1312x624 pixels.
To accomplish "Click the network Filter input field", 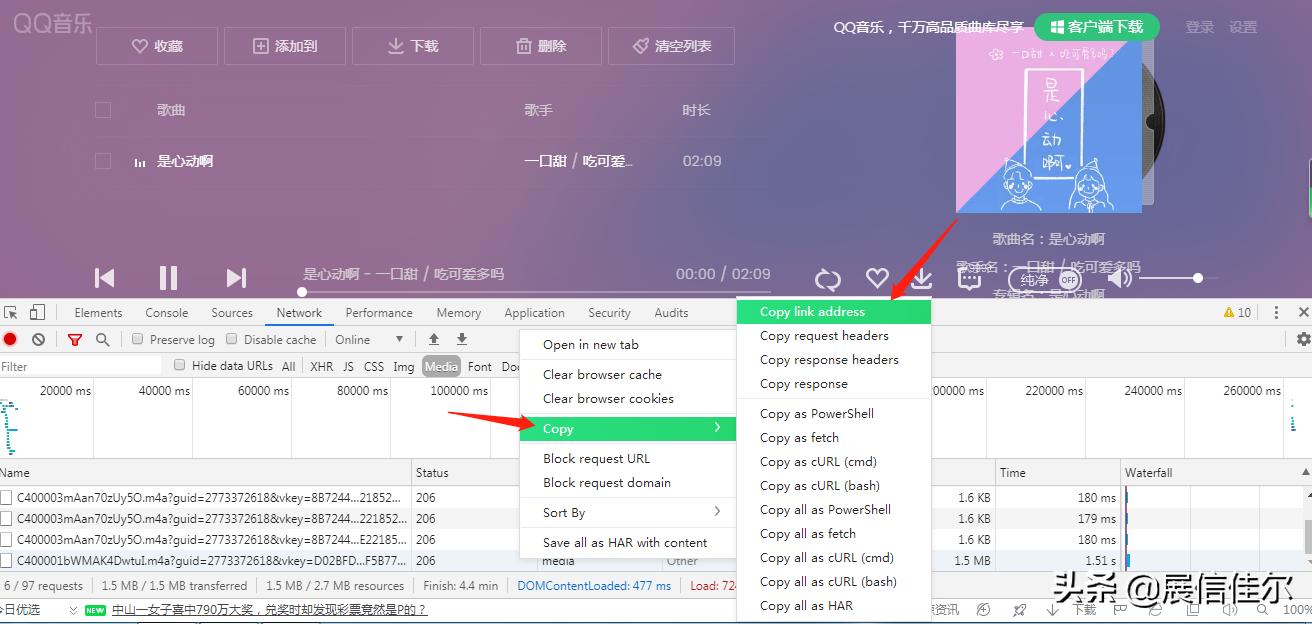I will coord(80,365).
